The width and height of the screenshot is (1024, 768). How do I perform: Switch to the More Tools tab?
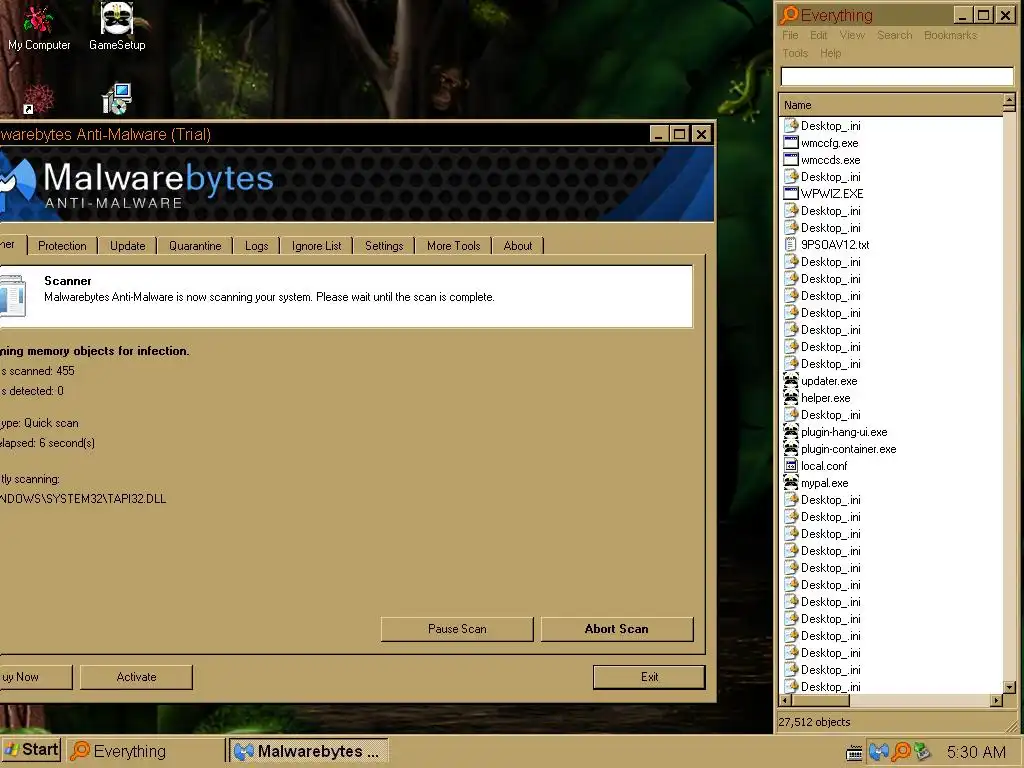[453, 246]
